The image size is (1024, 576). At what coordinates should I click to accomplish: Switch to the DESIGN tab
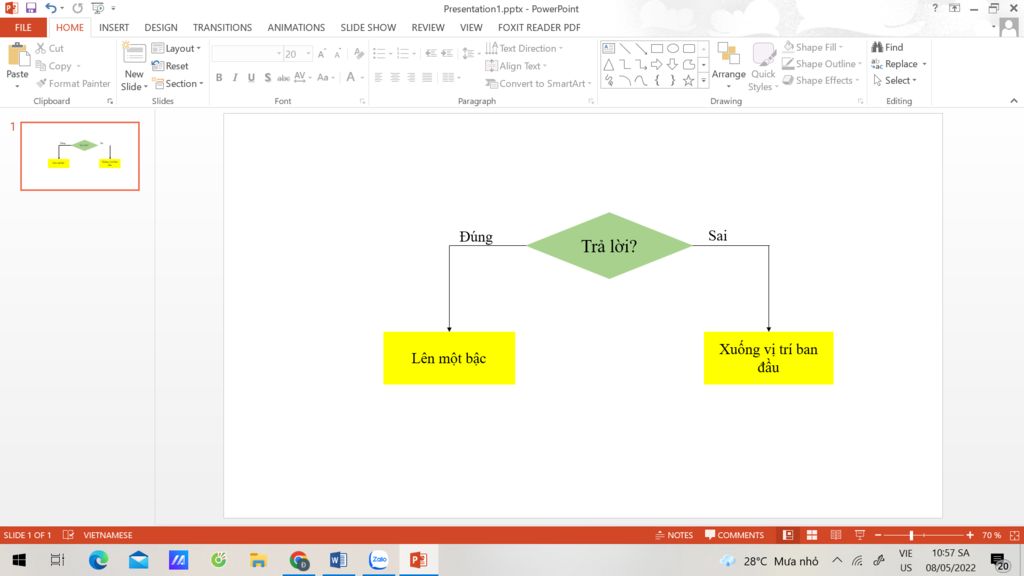(x=161, y=27)
